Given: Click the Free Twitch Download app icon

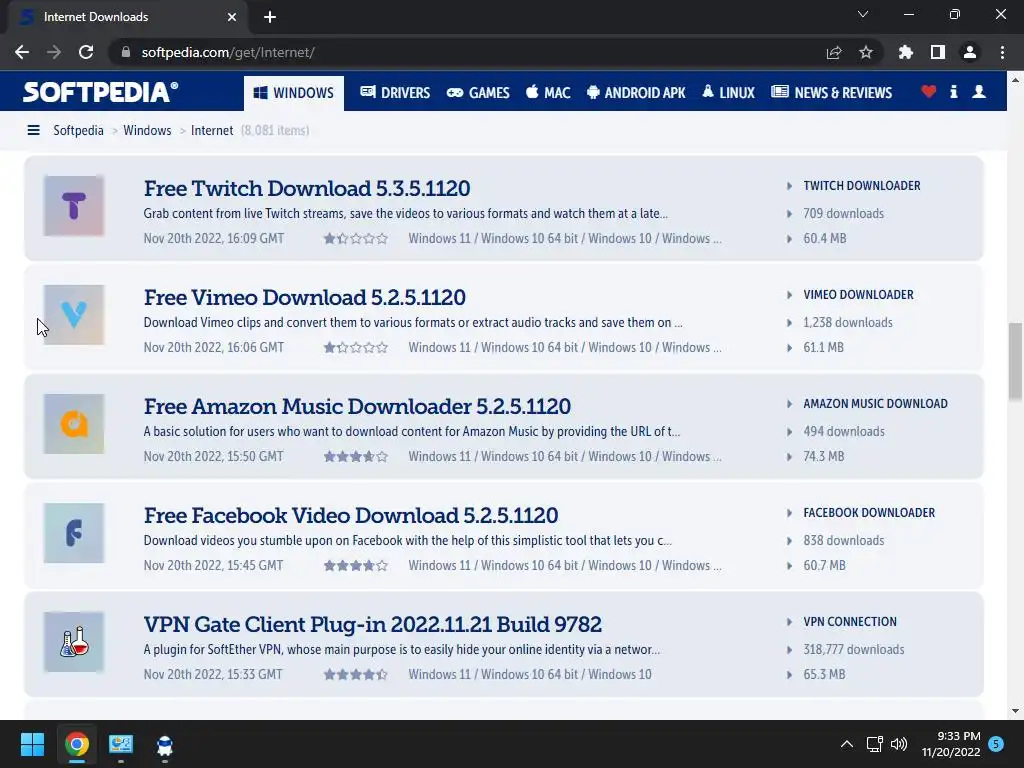Looking at the screenshot, I should pyautogui.click(x=74, y=206).
